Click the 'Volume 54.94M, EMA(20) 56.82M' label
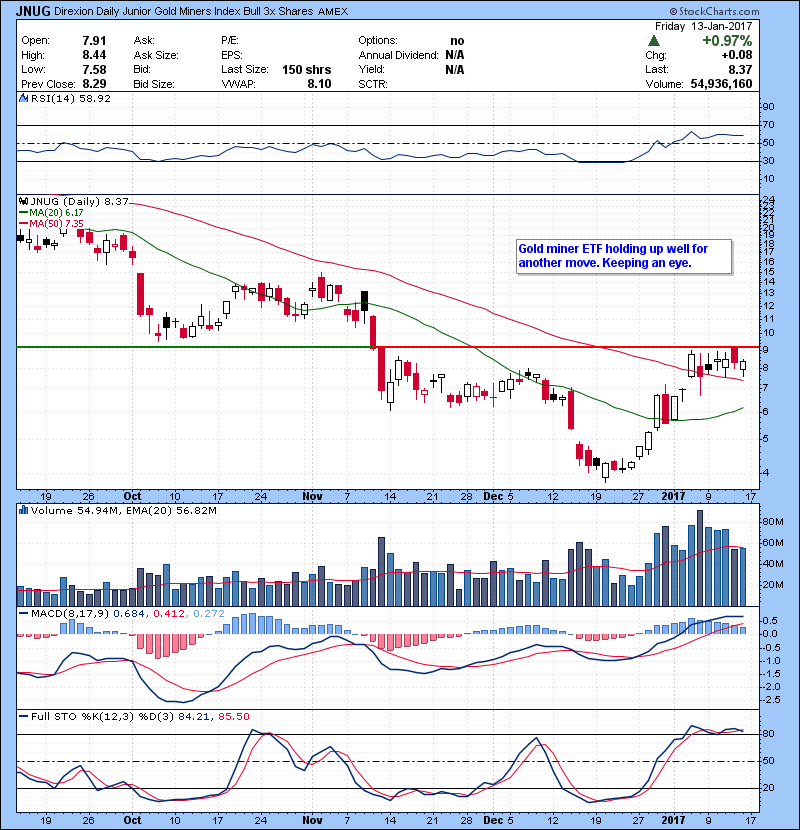800x830 pixels. (124, 510)
